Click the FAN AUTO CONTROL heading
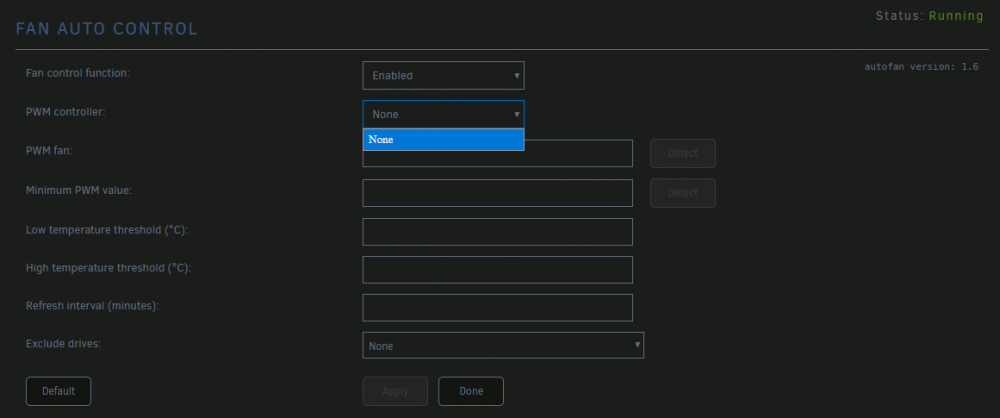This screenshot has width=1000, height=418. coord(107,29)
